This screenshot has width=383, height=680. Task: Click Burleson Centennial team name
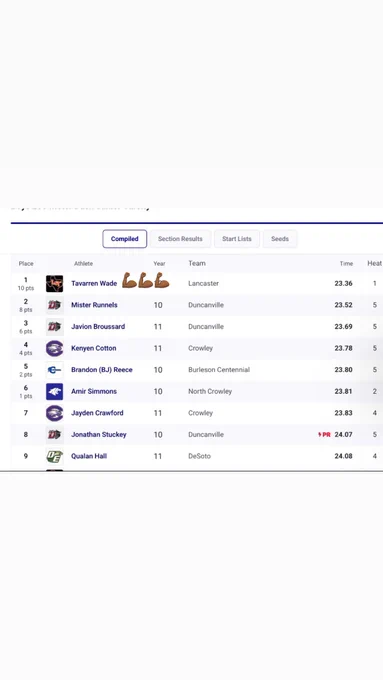pos(219,370)
